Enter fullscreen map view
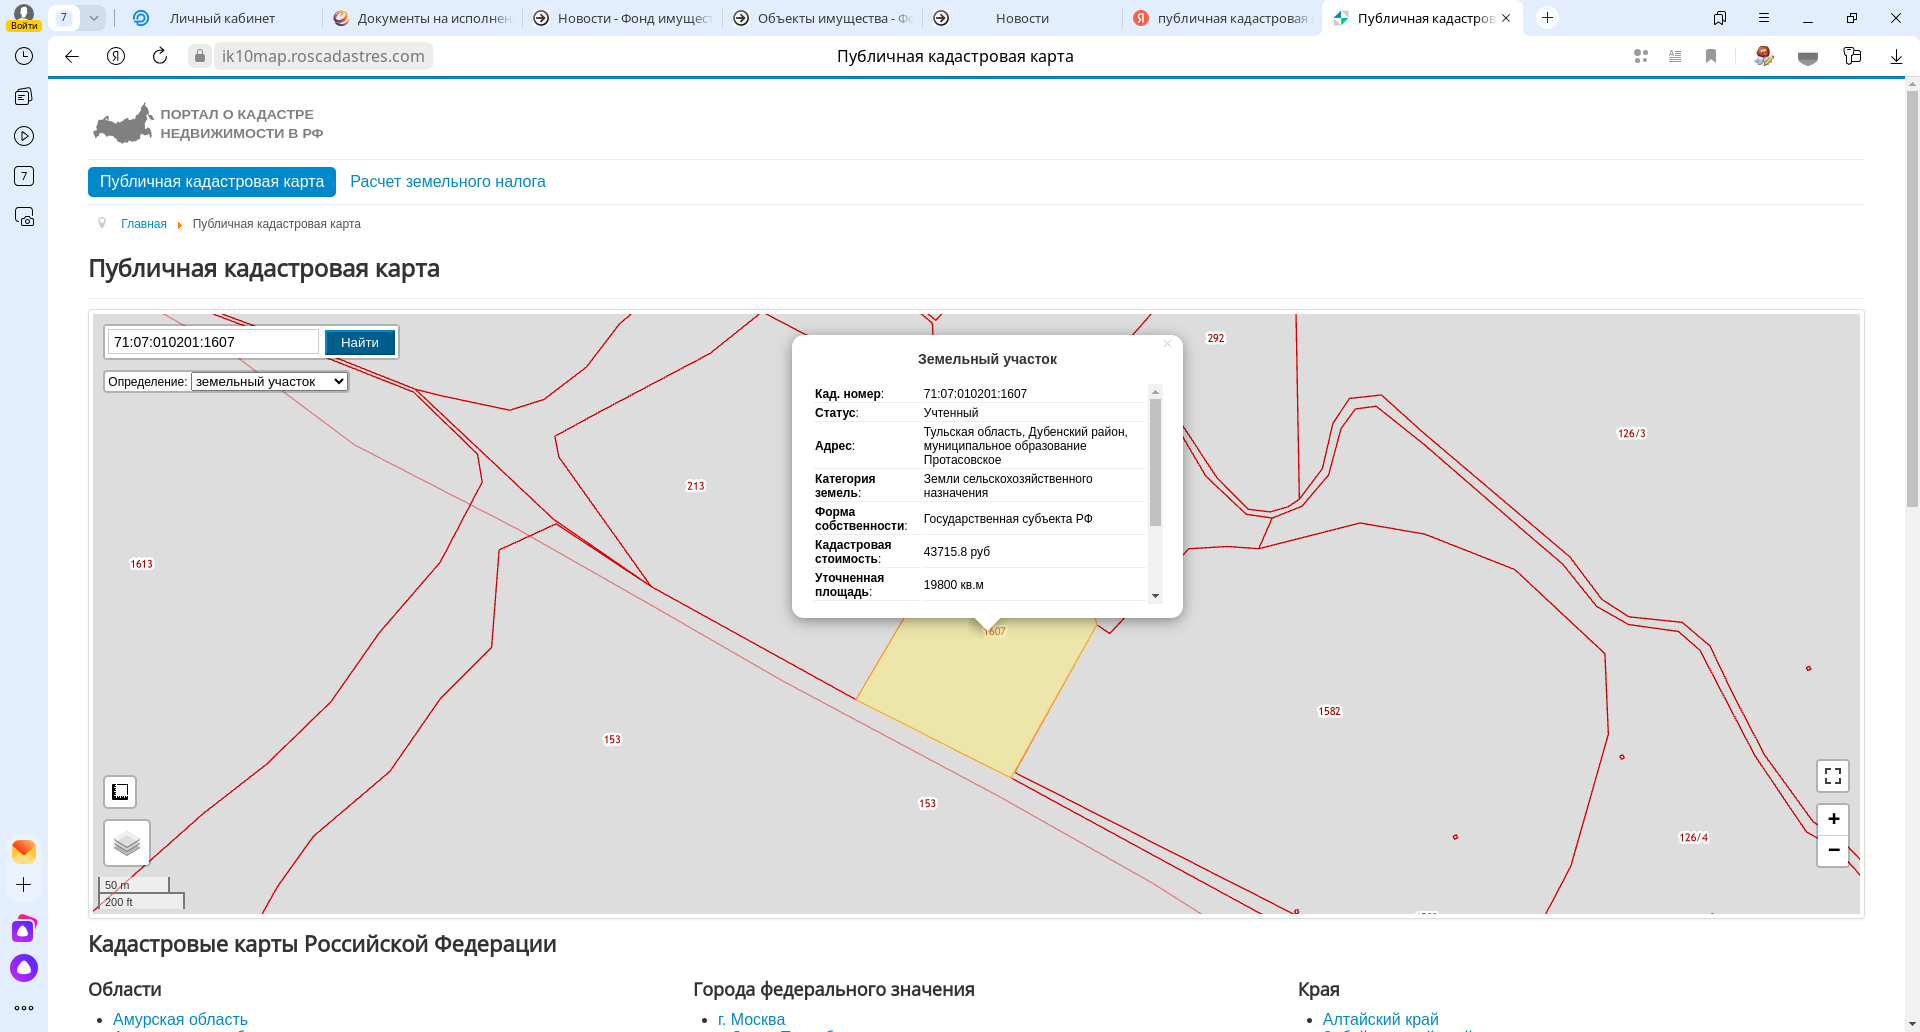 [1832, 776]
